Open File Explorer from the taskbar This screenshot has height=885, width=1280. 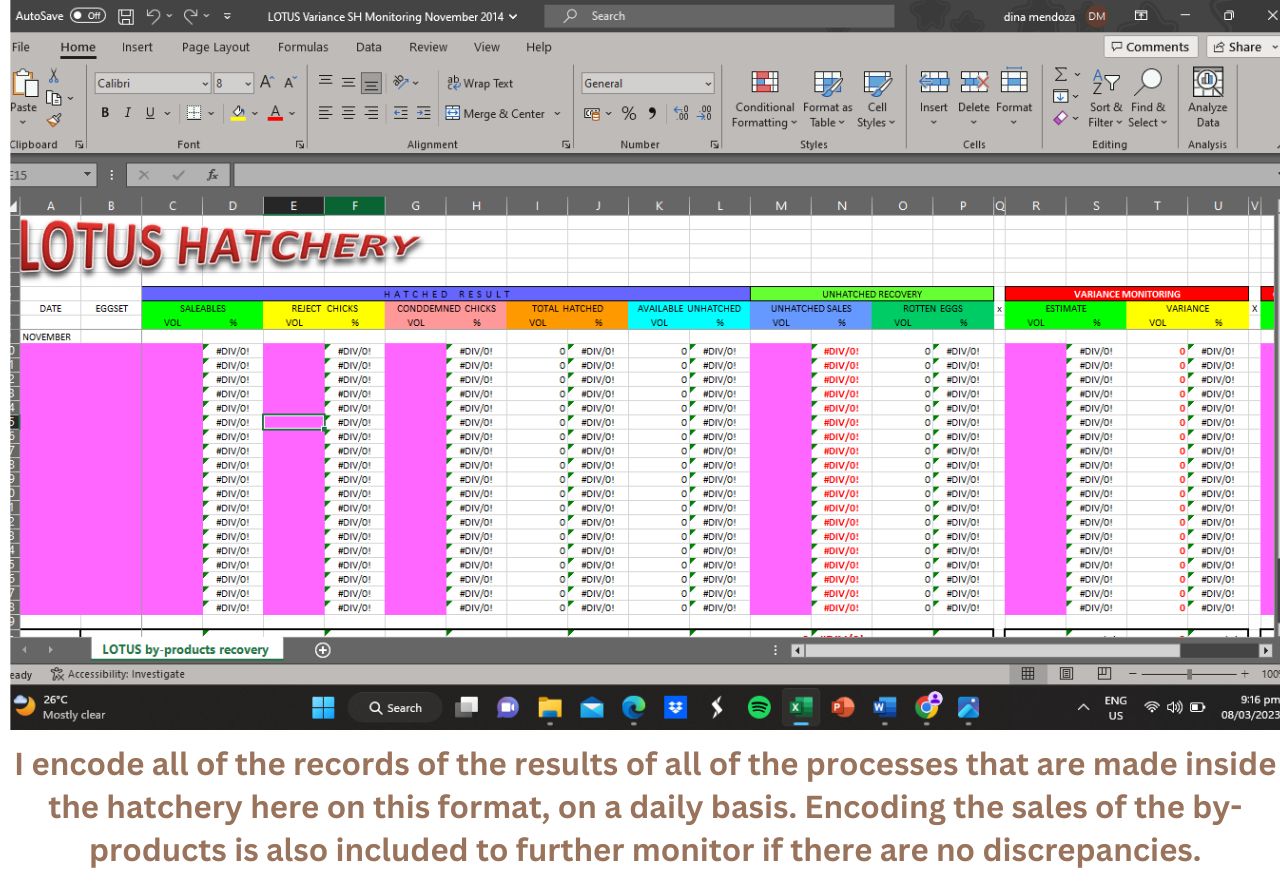(x=550, y=708)
